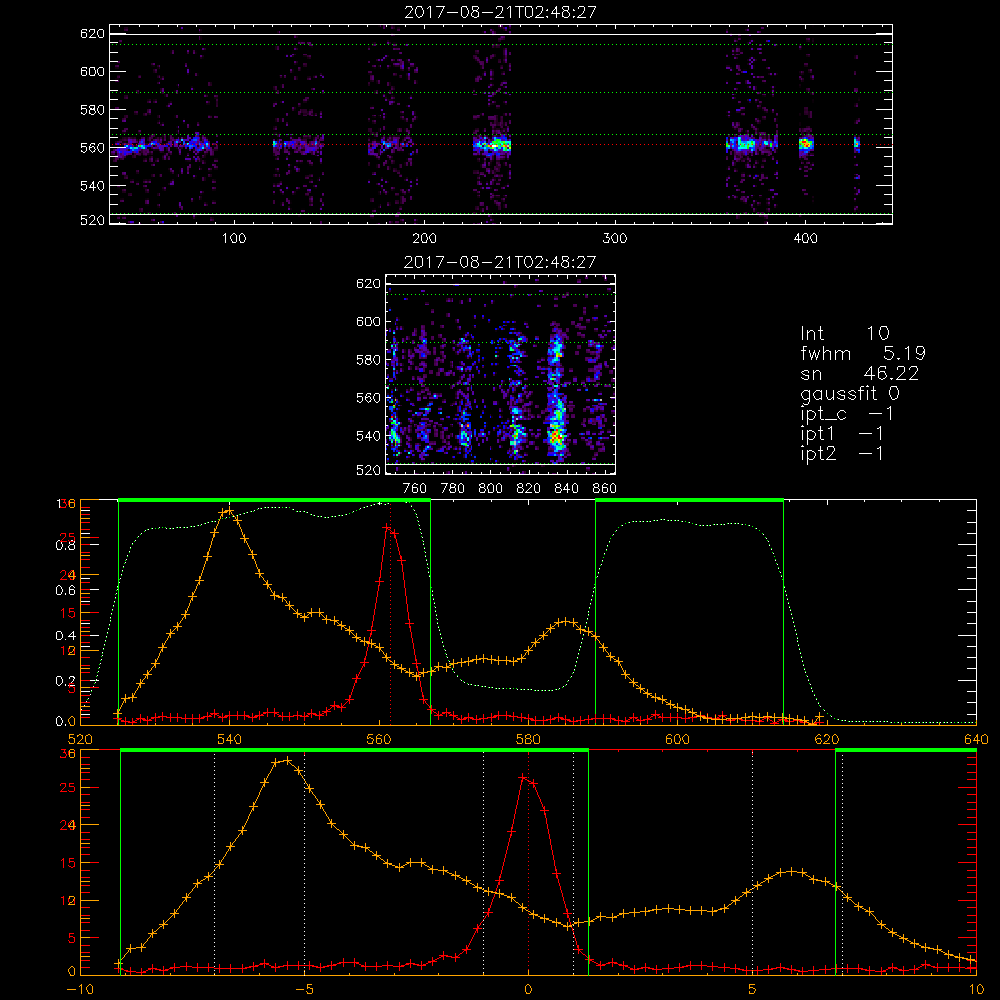1000x1000 pixels.
Task: Click x-axis label '10' of bottom plot
Action: click(x=976, y=990)
